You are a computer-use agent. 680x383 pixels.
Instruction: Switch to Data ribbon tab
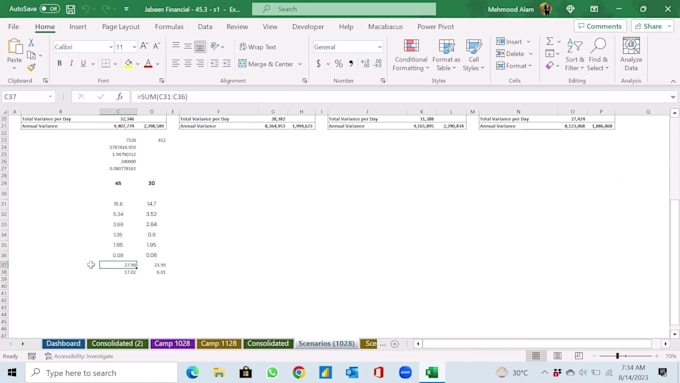coord(205,26)
